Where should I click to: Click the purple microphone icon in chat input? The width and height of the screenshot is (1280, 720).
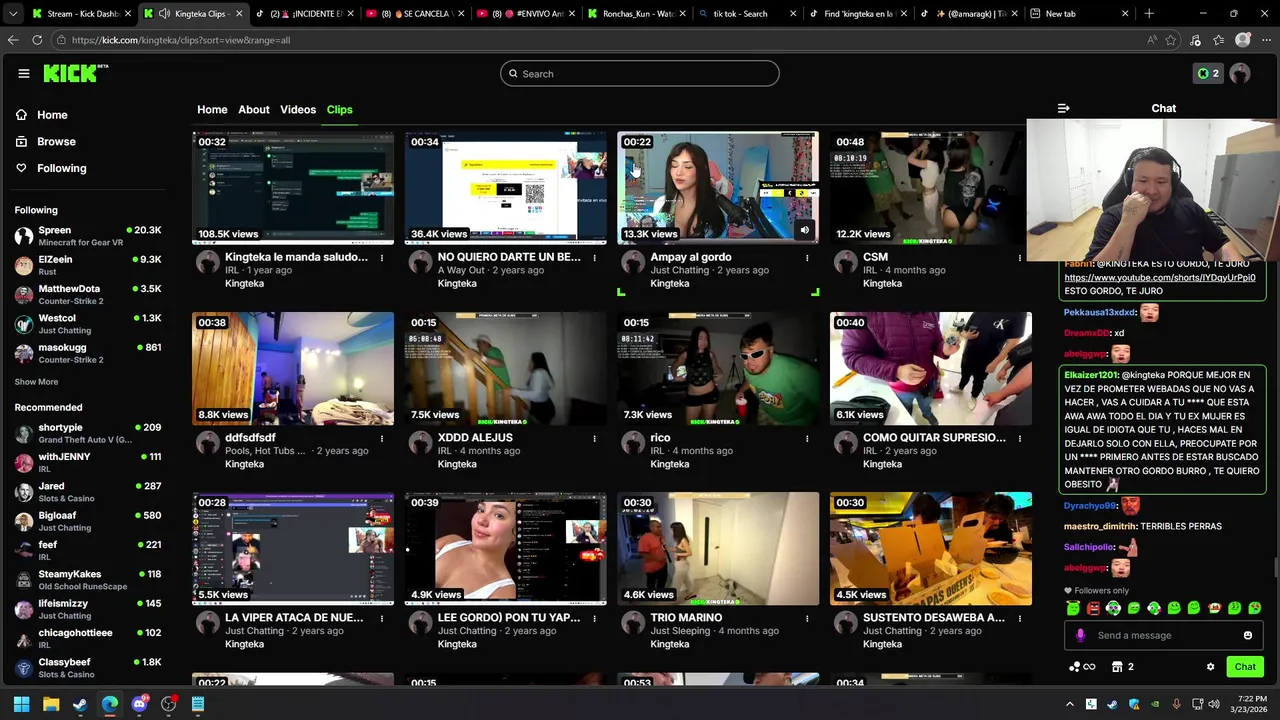[x=1080, y=635]
